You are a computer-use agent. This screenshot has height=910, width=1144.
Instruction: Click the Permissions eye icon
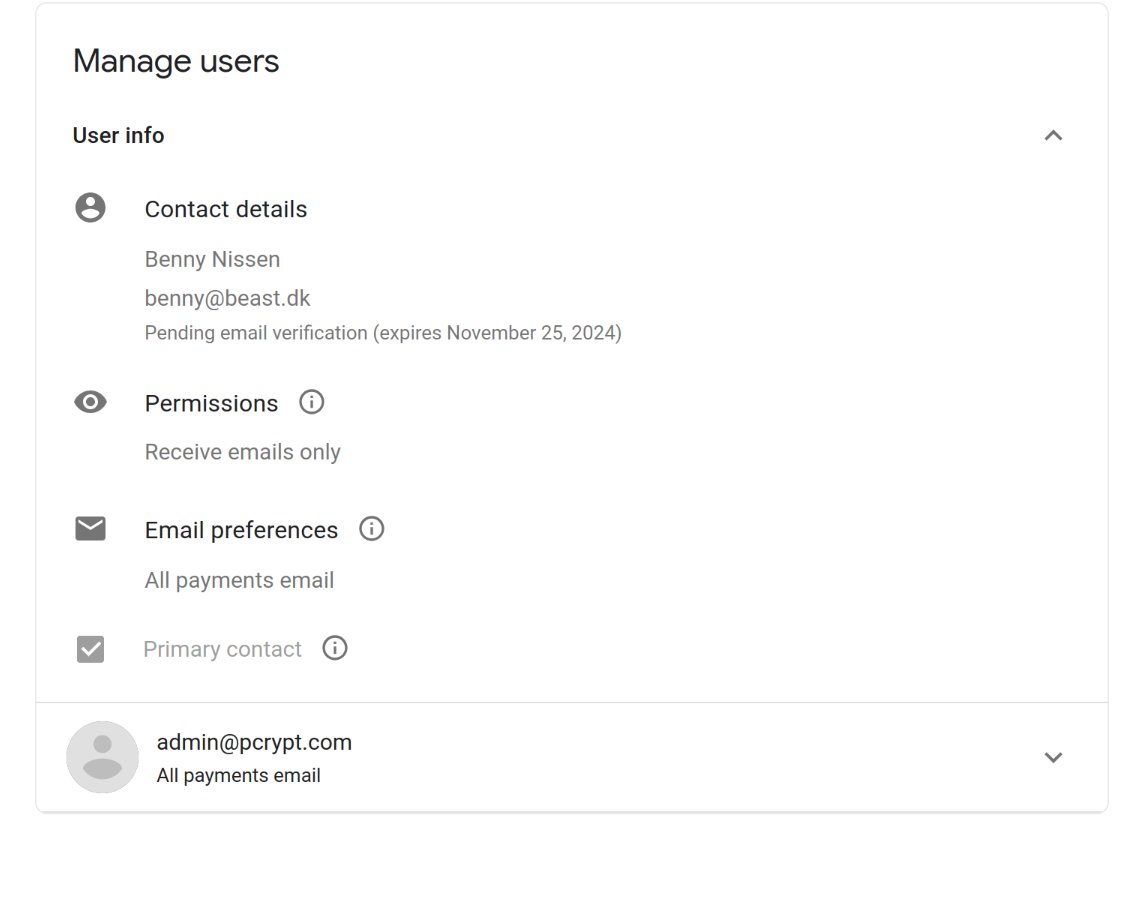(x=90, y=402)
